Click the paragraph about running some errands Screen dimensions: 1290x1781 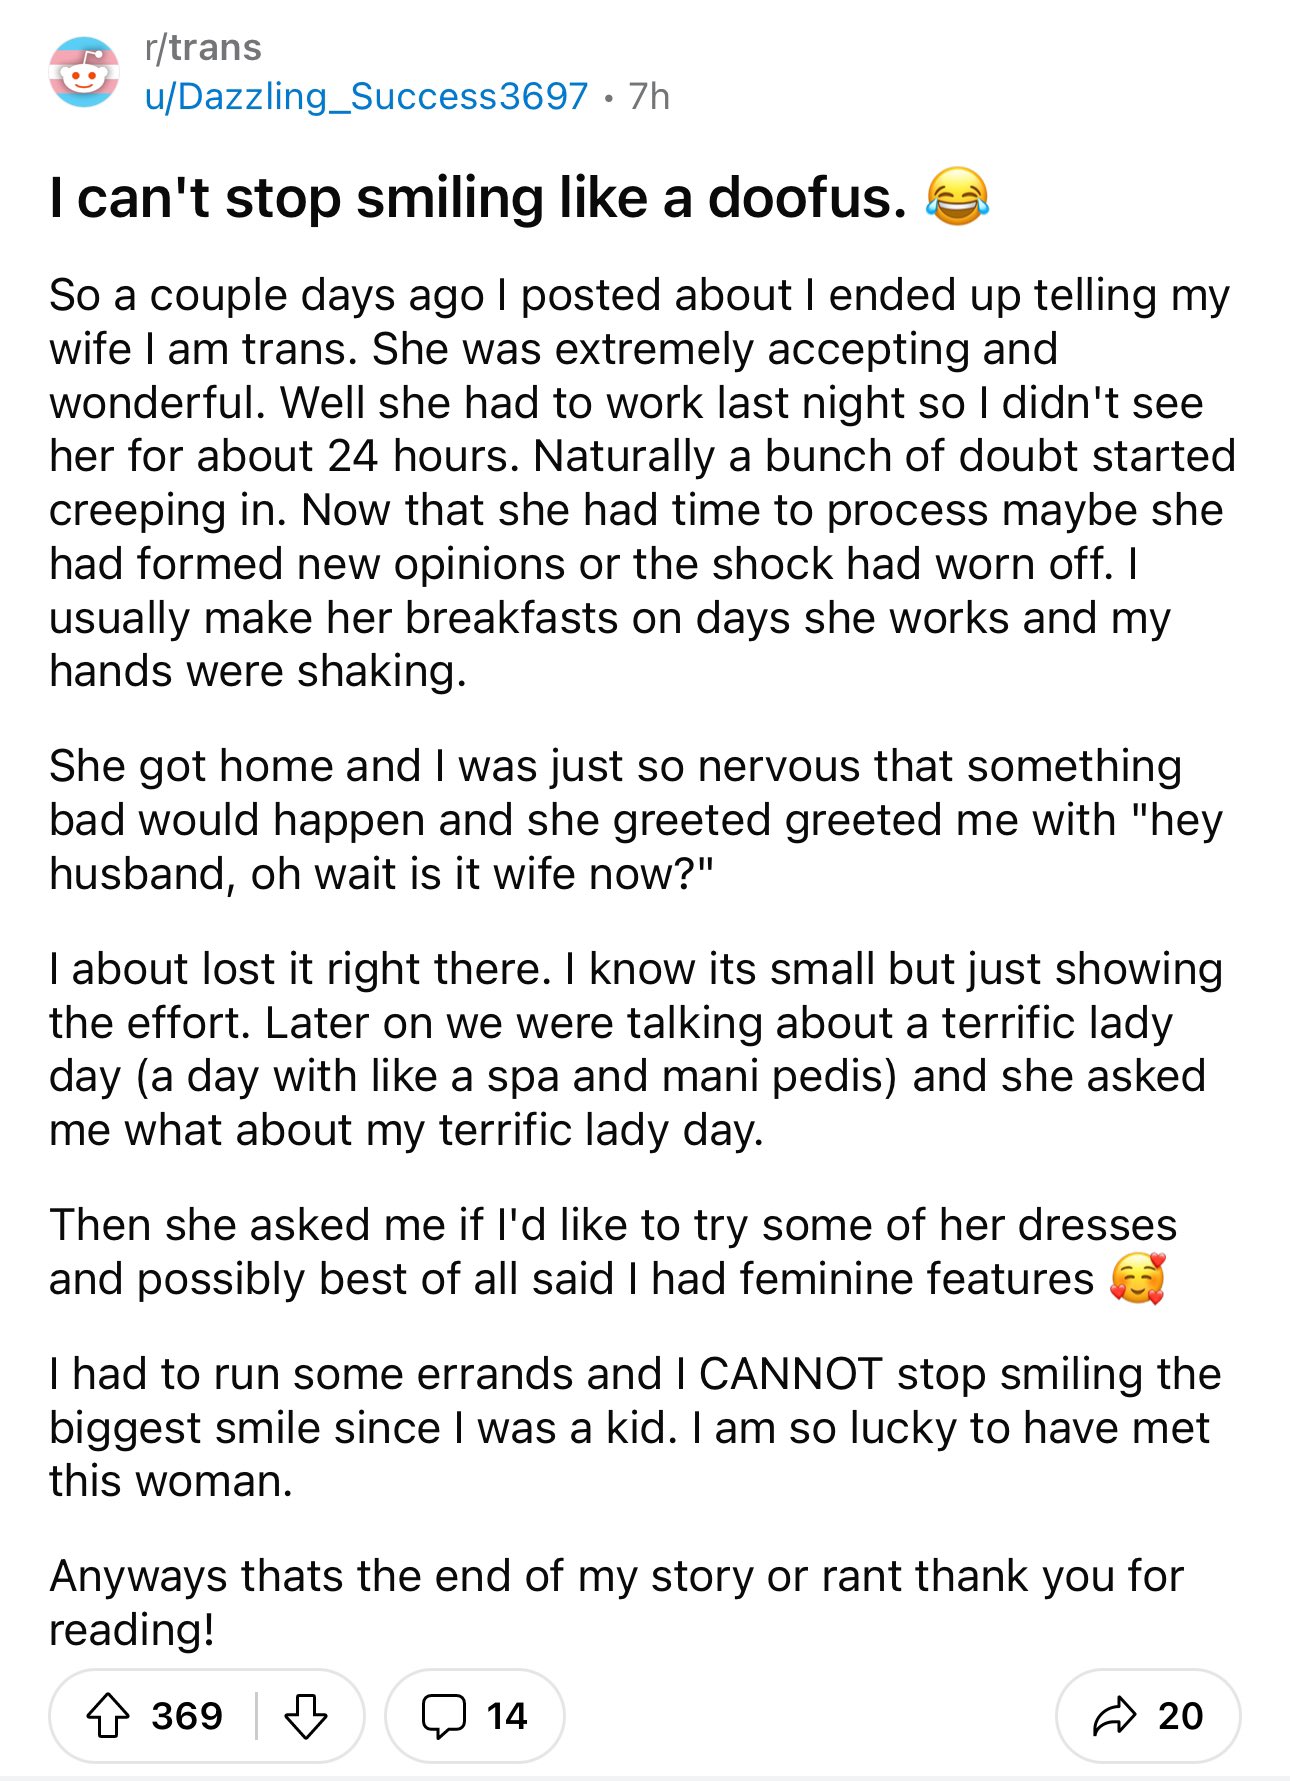635,1427
